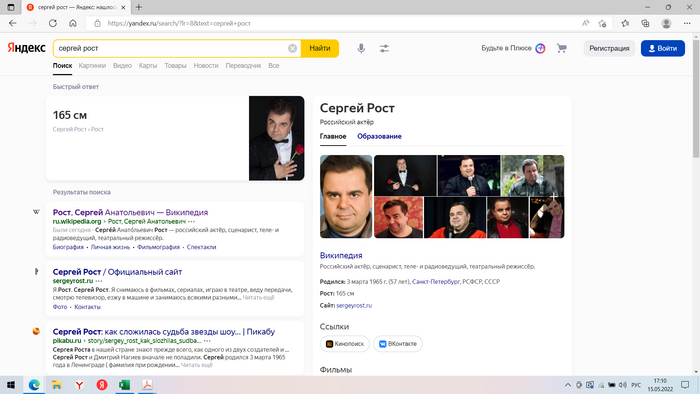The image size is (700, 394).
Task: Open quick answer photo with rose
Action: point(277,138)
